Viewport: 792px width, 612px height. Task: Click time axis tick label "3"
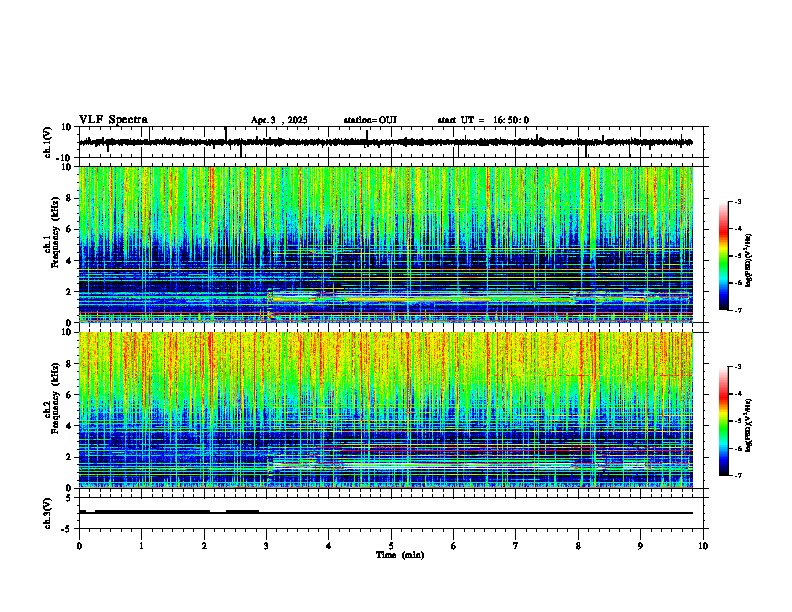pos(266,546)
